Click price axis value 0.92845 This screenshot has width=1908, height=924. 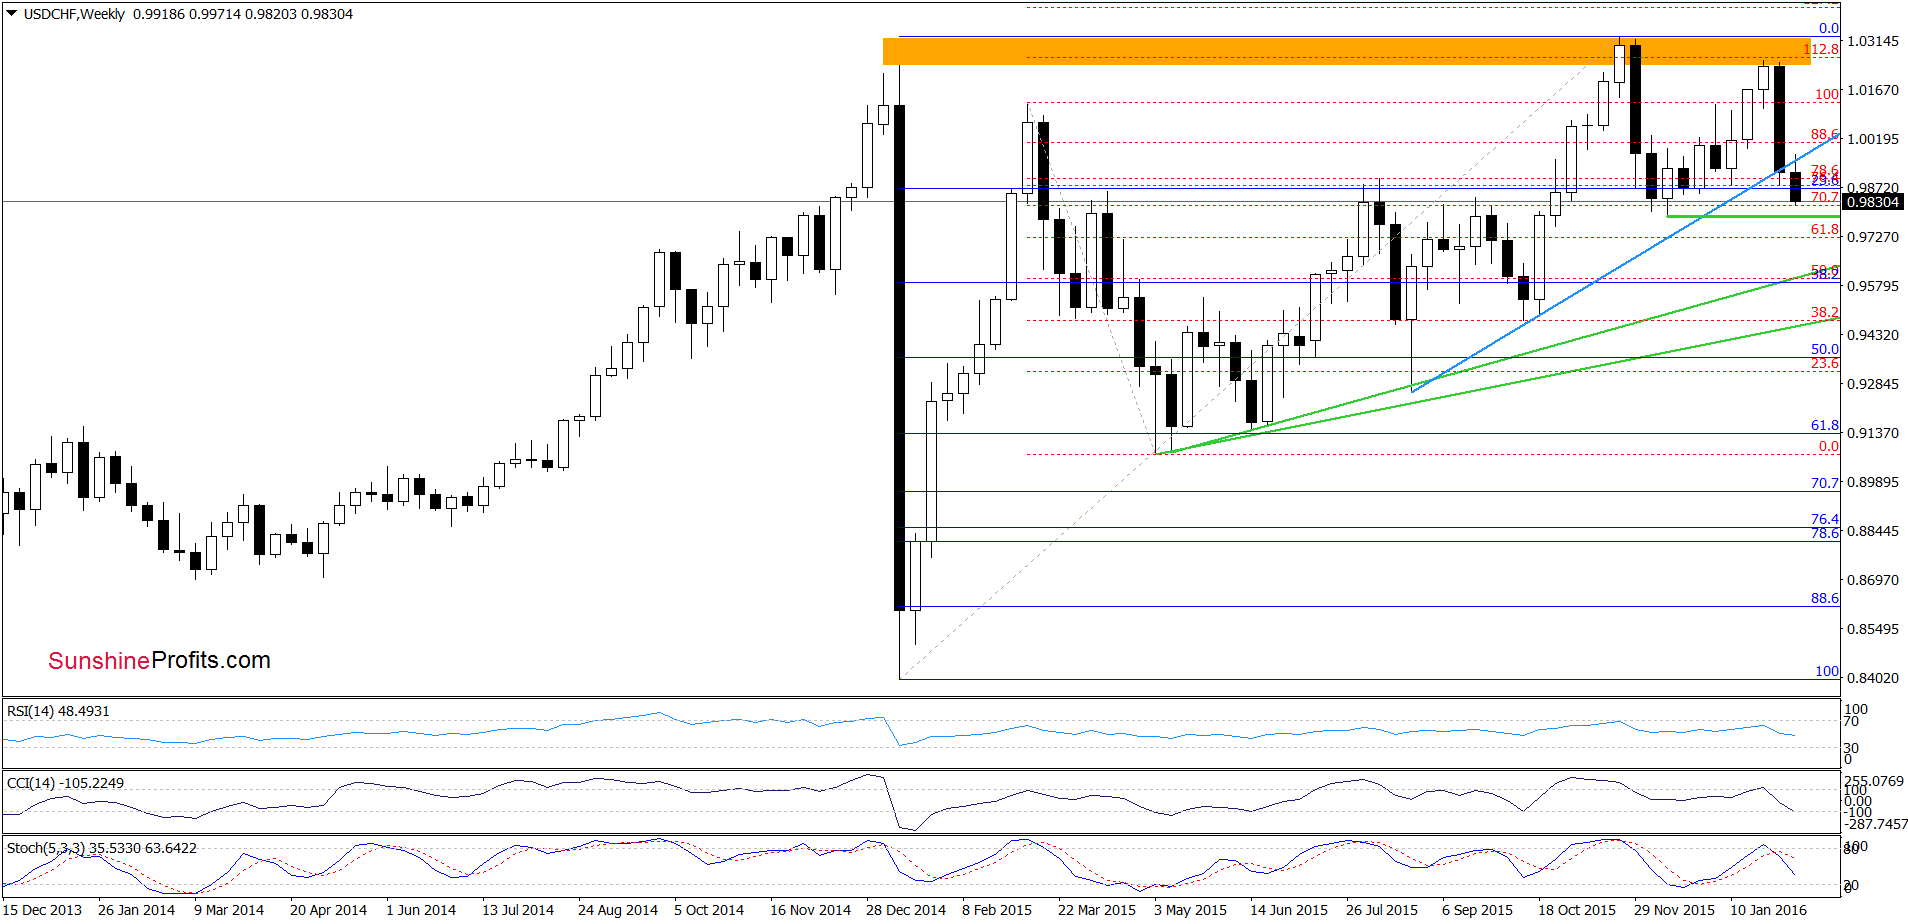click(x=1873, y=384)
